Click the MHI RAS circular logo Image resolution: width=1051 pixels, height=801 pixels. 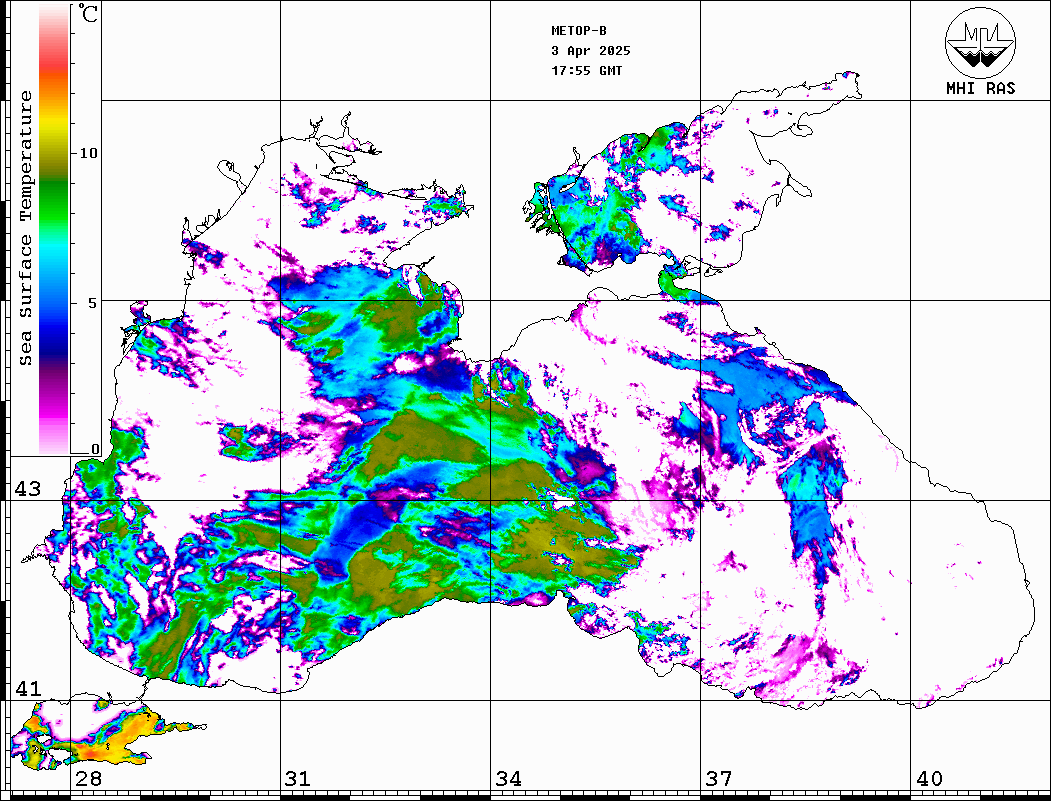[x=980, y=42]
